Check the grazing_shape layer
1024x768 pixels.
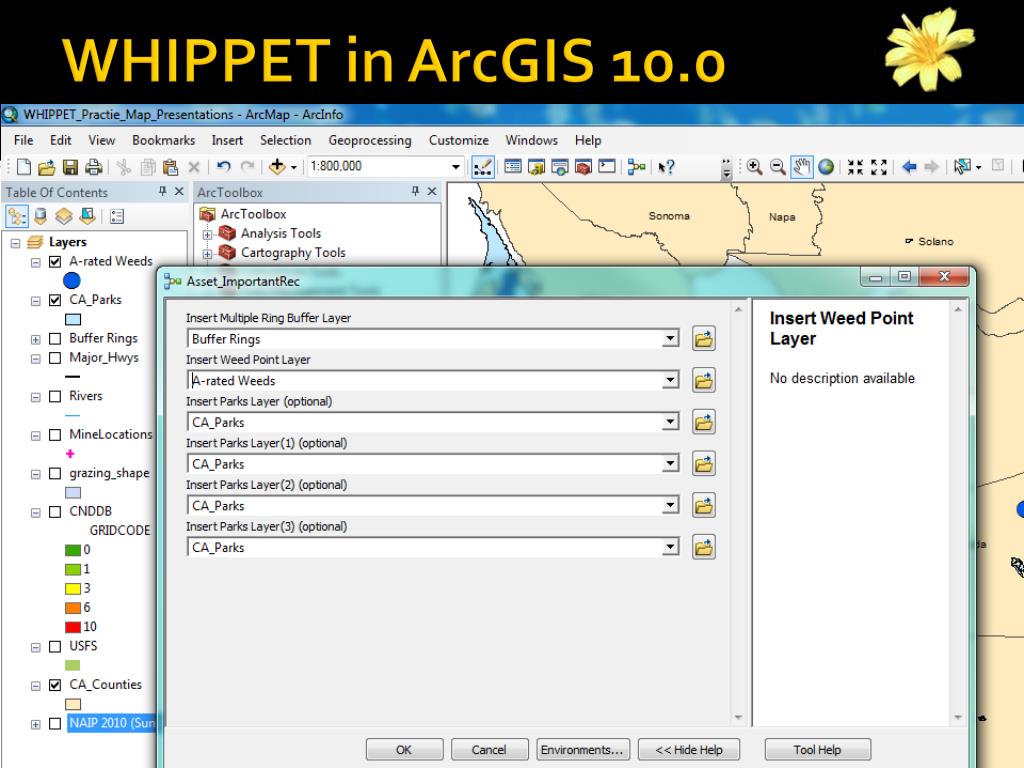tap(56, 473)
